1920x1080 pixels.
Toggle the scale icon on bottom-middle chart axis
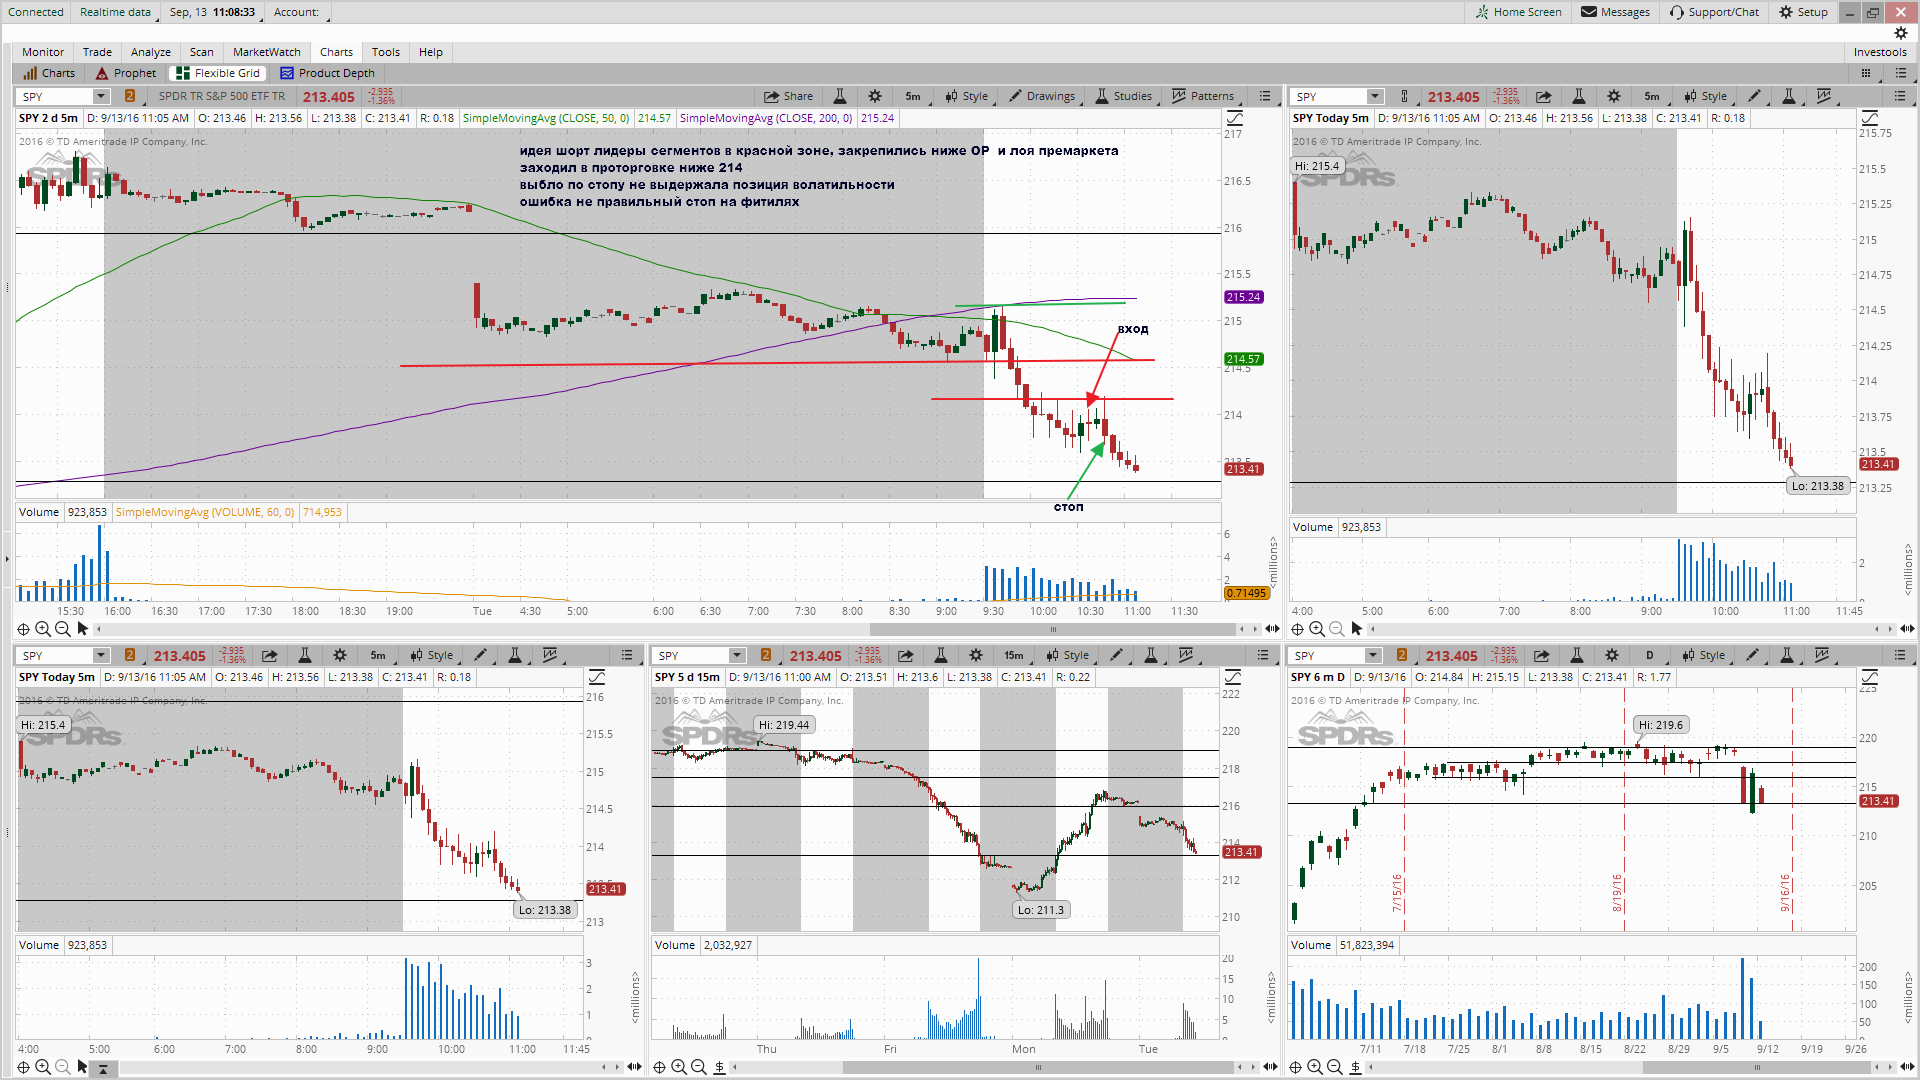[x=1233, y=677]
